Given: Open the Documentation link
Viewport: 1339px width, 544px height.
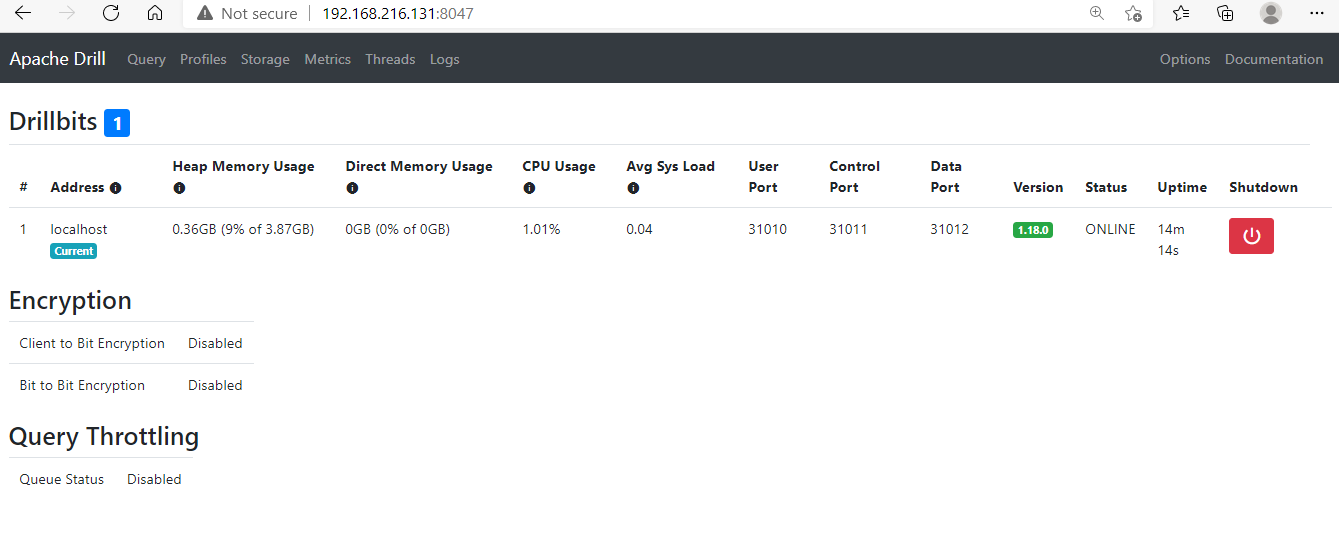Looking at the screenshot, I should (1274, 59).
